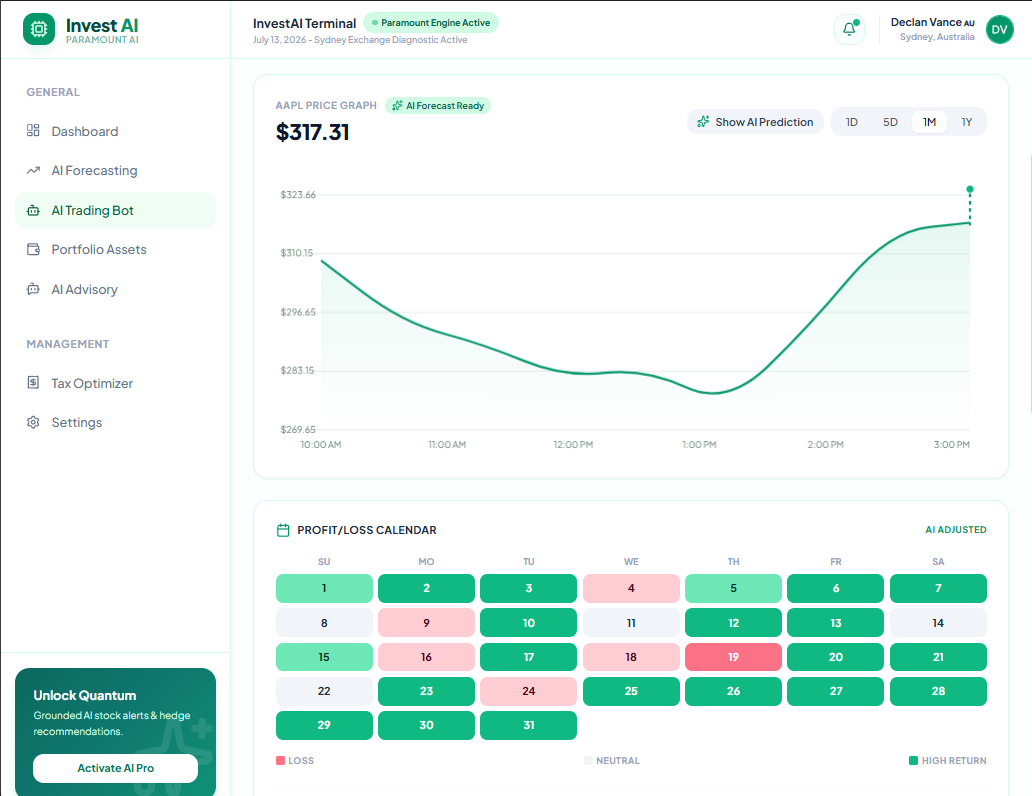This screenshot has width=1032, height=796.
Task: Click the $317.31 price value
Action: (313, 132)
